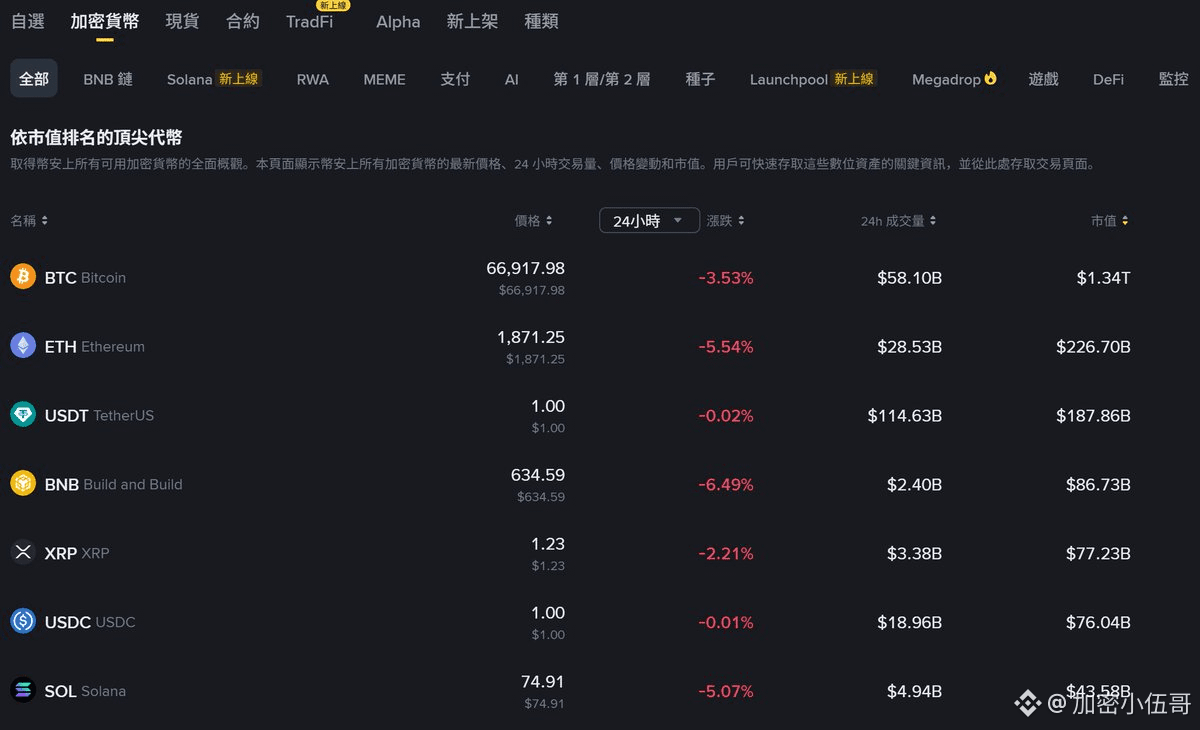Click XRP market cap $77.23B
1200x730 pixels.
(1098, 554)
